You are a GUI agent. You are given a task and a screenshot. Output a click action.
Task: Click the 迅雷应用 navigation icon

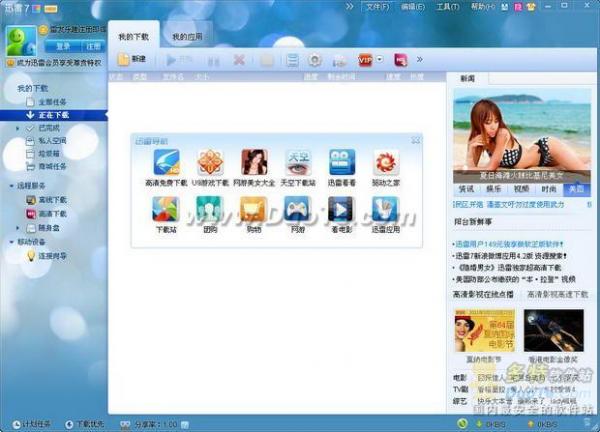pos(386,209)
